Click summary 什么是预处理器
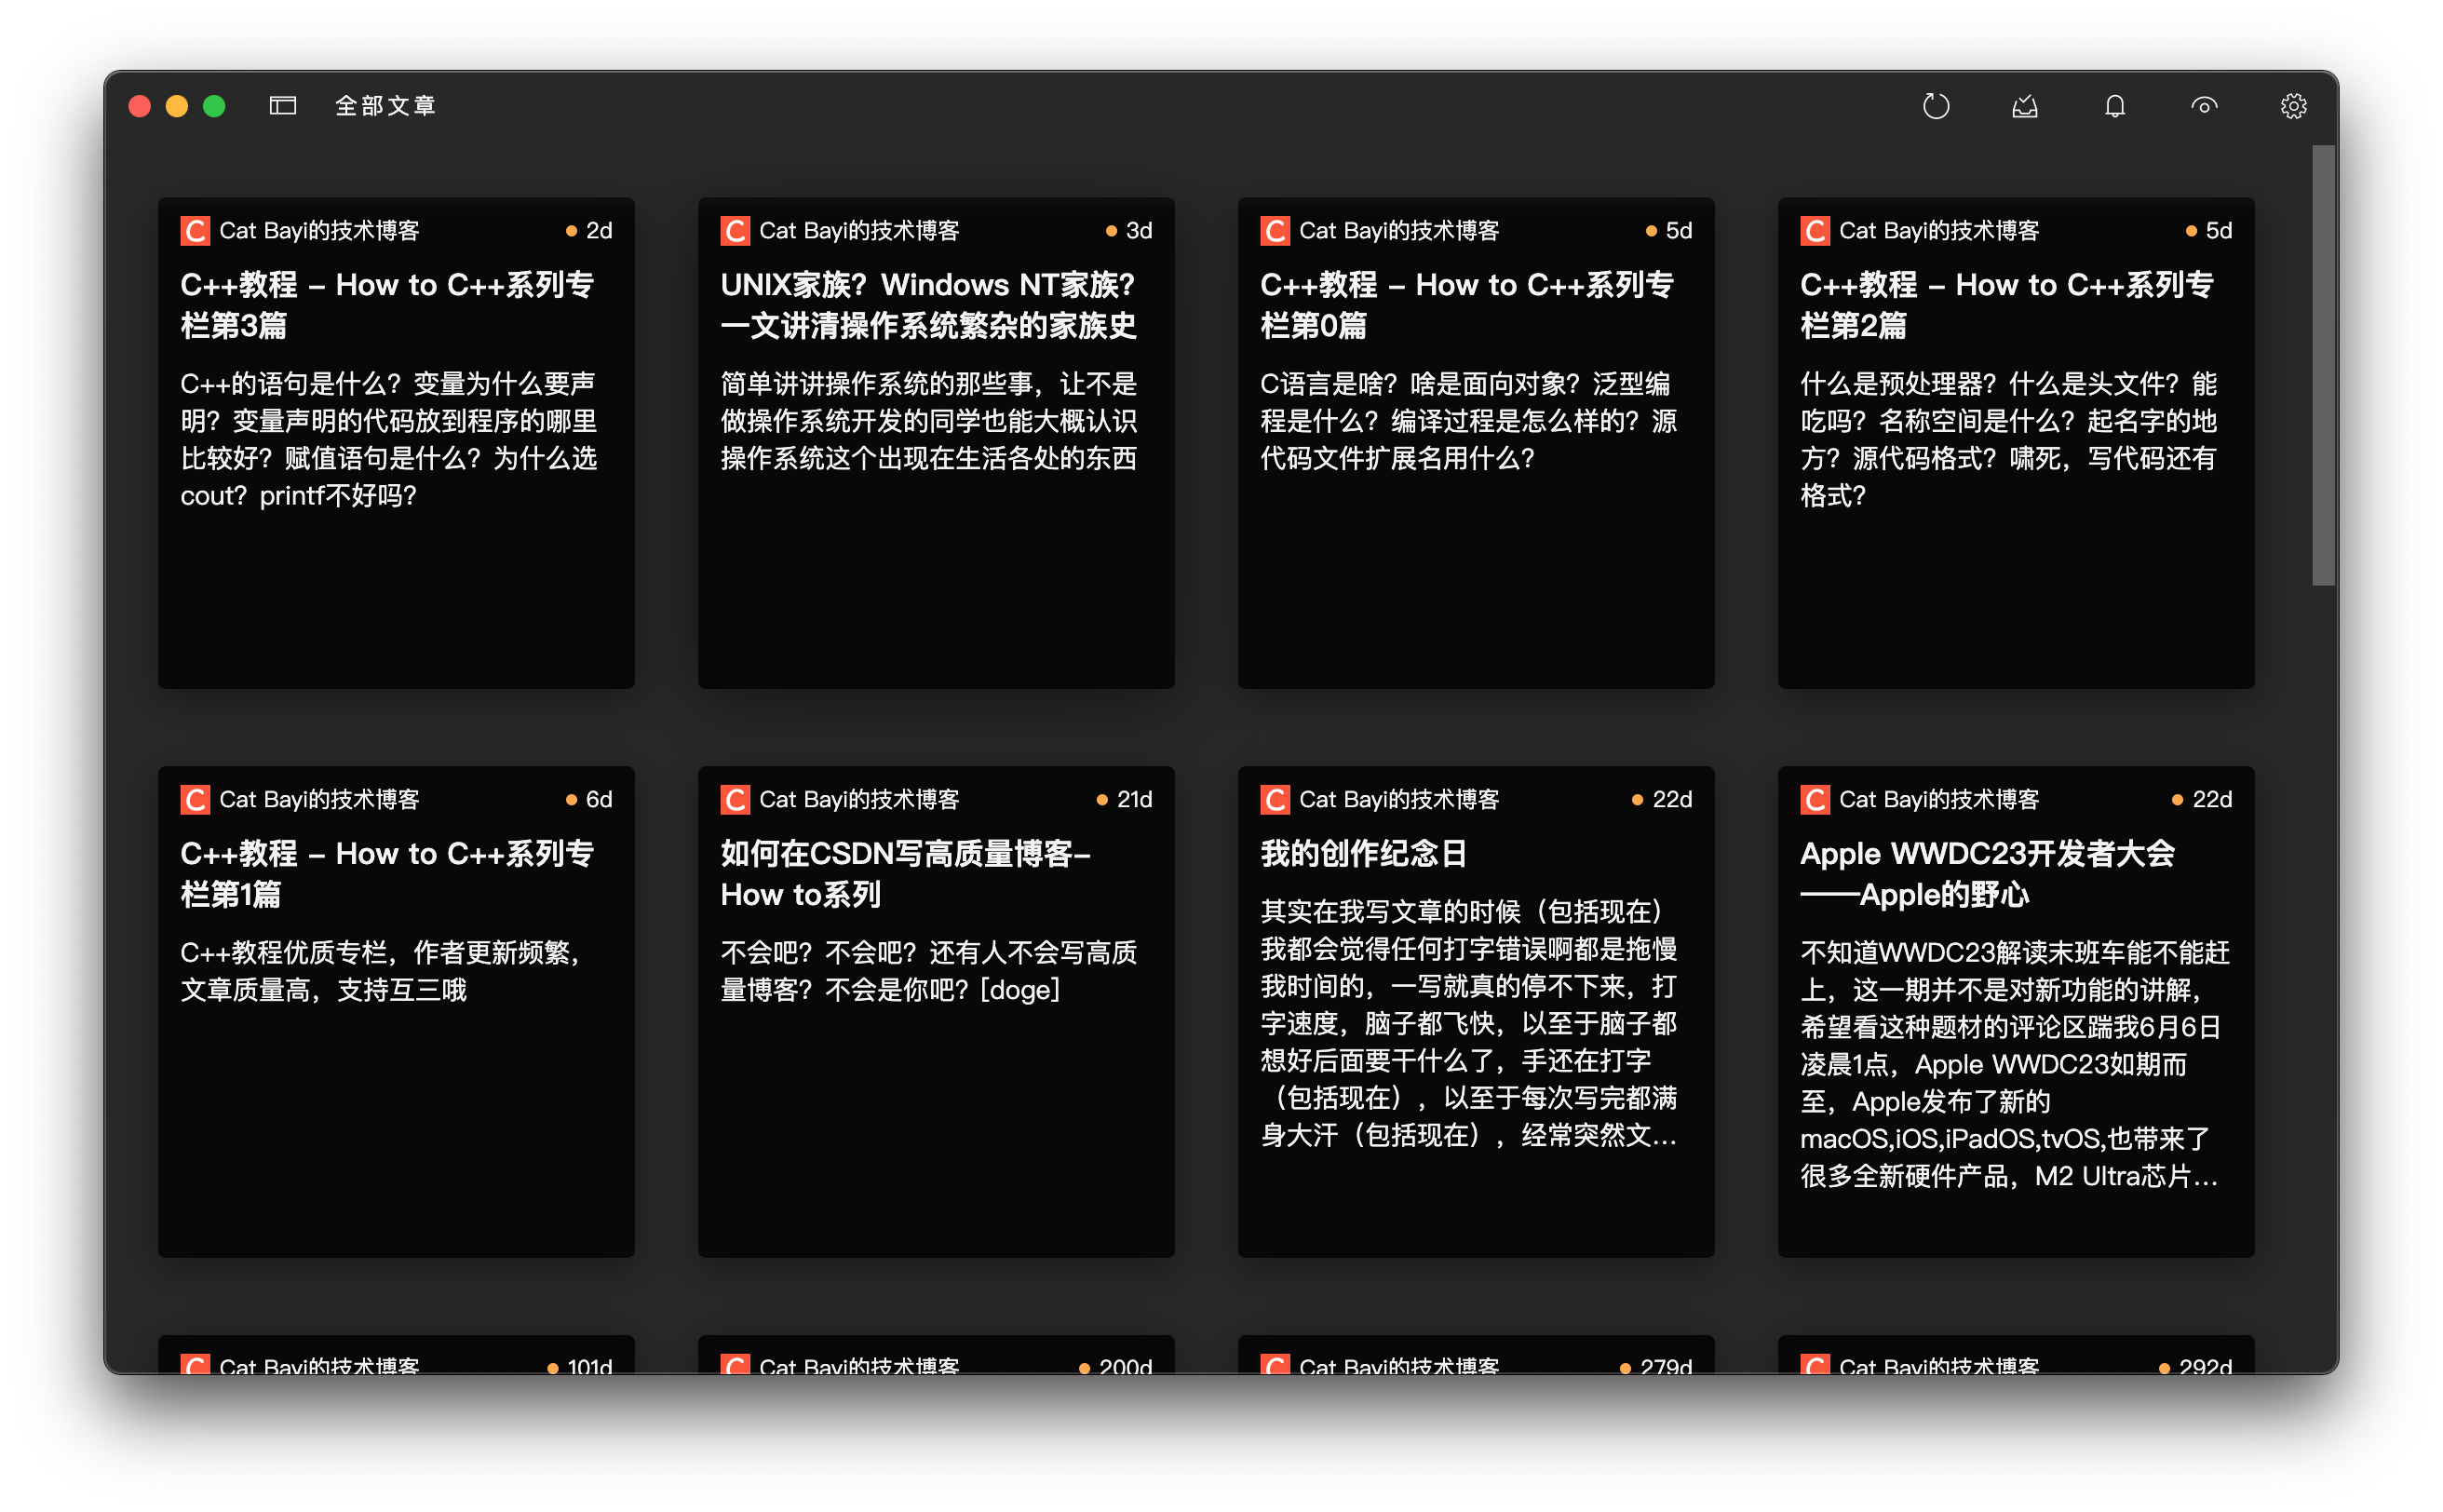The height and width of the screenshot is (1512, 2443). point(2008,440)
